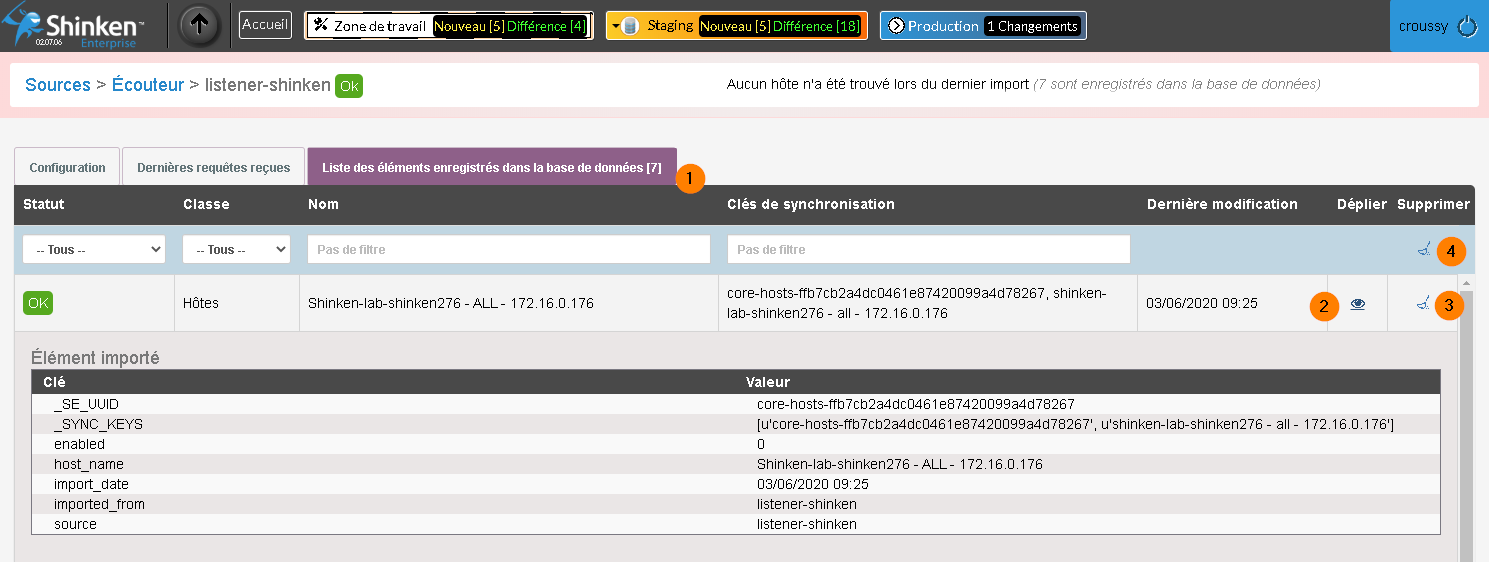Expand the Staging dropdown arrow
This screenshot has height=562, width=1489.
[x=614, y=26]
